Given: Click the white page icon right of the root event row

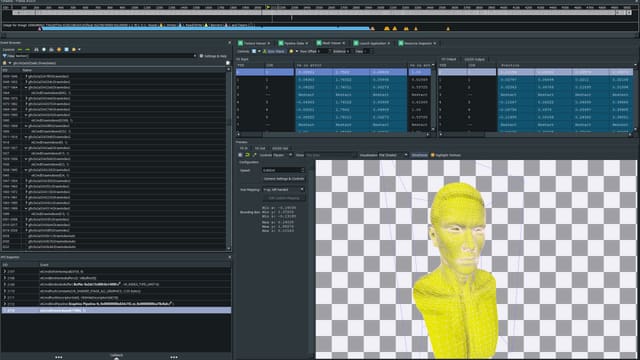Looking at the screenshot, I should tap(228, 63).
